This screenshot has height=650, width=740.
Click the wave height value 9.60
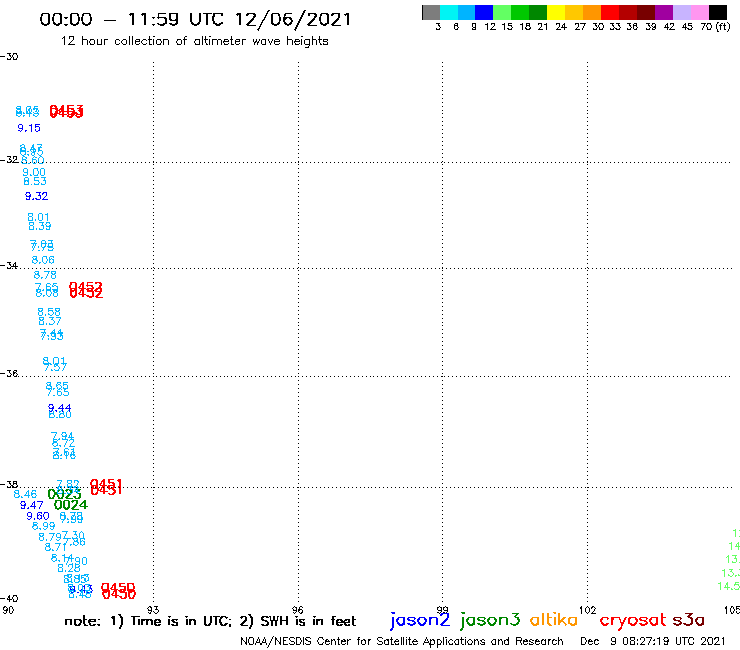38,516
